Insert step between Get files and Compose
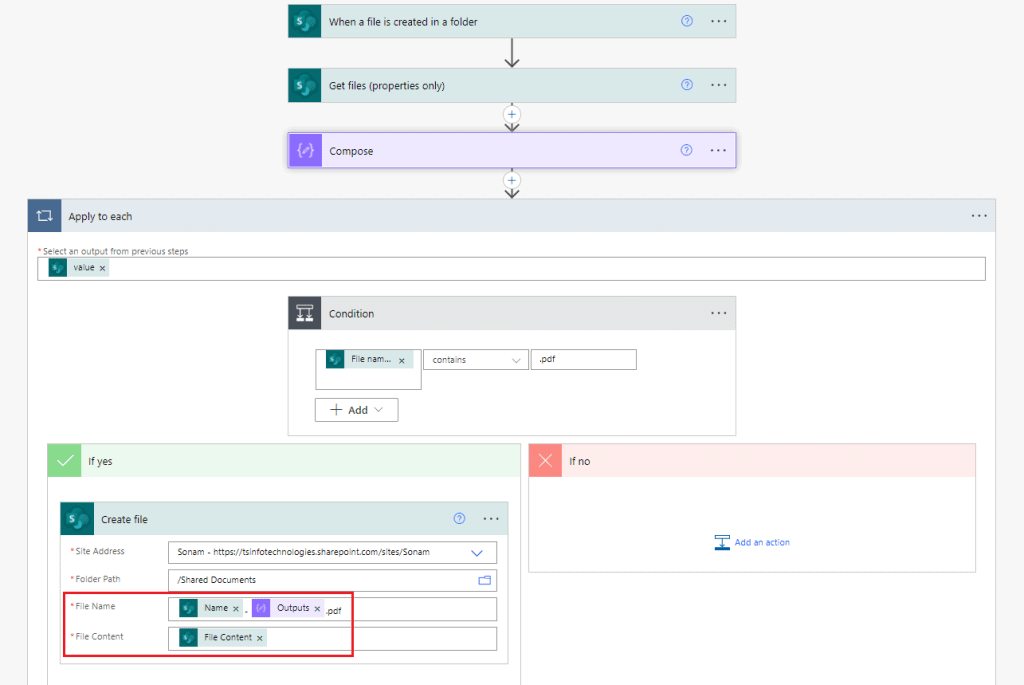The image size is (1024, 685). coord(511,114)
